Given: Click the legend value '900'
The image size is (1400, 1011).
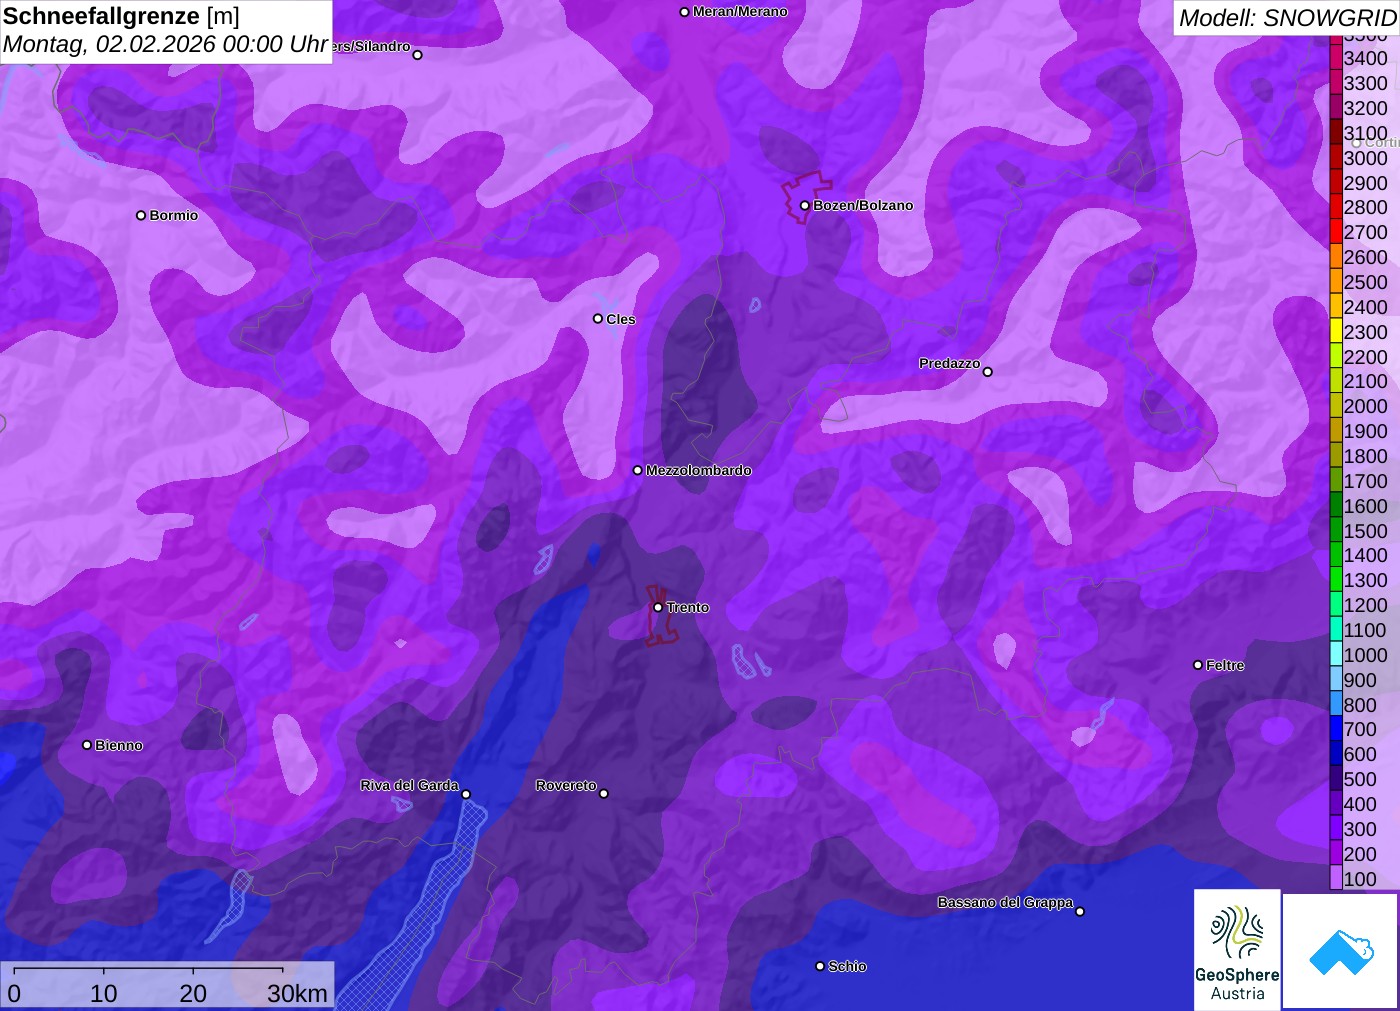Looking at the screenshot, I should tap(1360, 680).
